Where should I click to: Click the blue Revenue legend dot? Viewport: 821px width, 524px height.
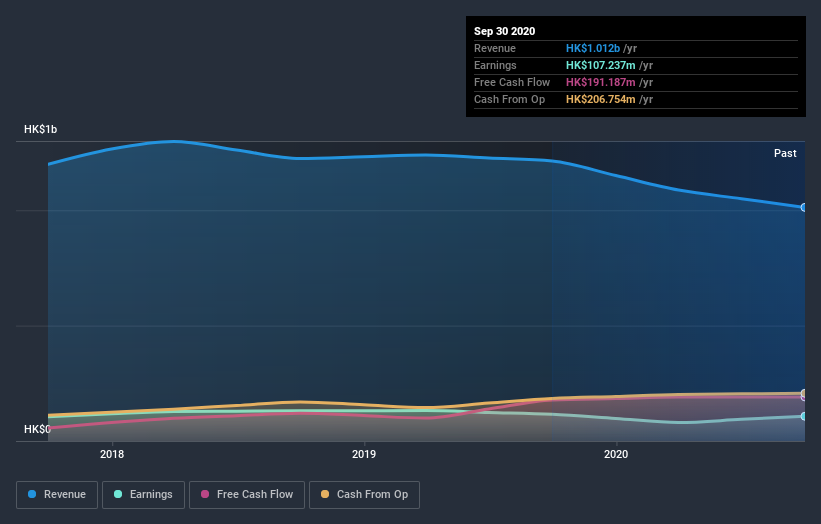32,494
